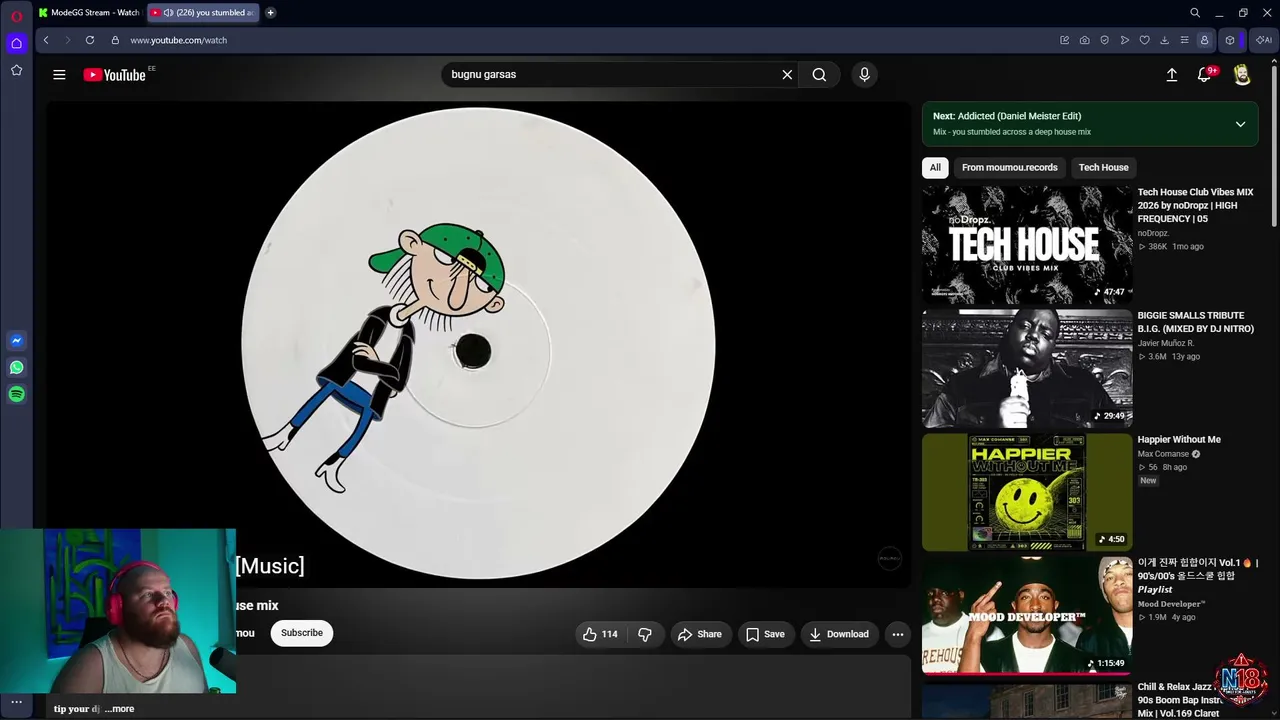Open sidebar three-dot settings at bottom
This screenshot has height=720, width=1280.
(16, 702)
